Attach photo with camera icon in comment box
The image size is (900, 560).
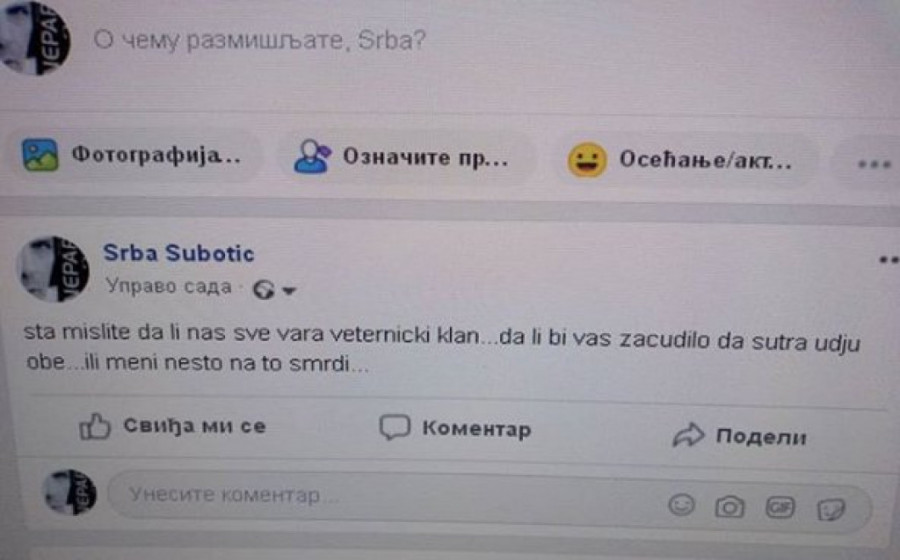[x=730, y=507]
